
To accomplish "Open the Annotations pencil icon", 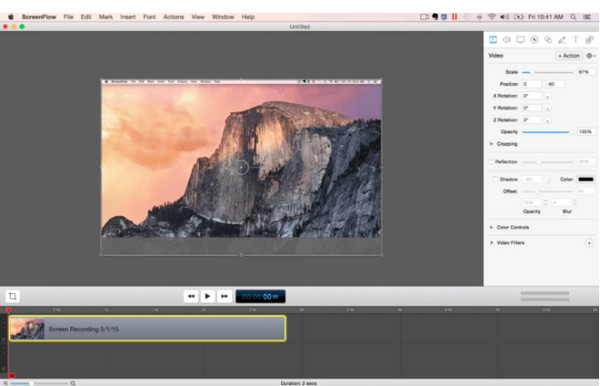I will click(x=562, y=40).
